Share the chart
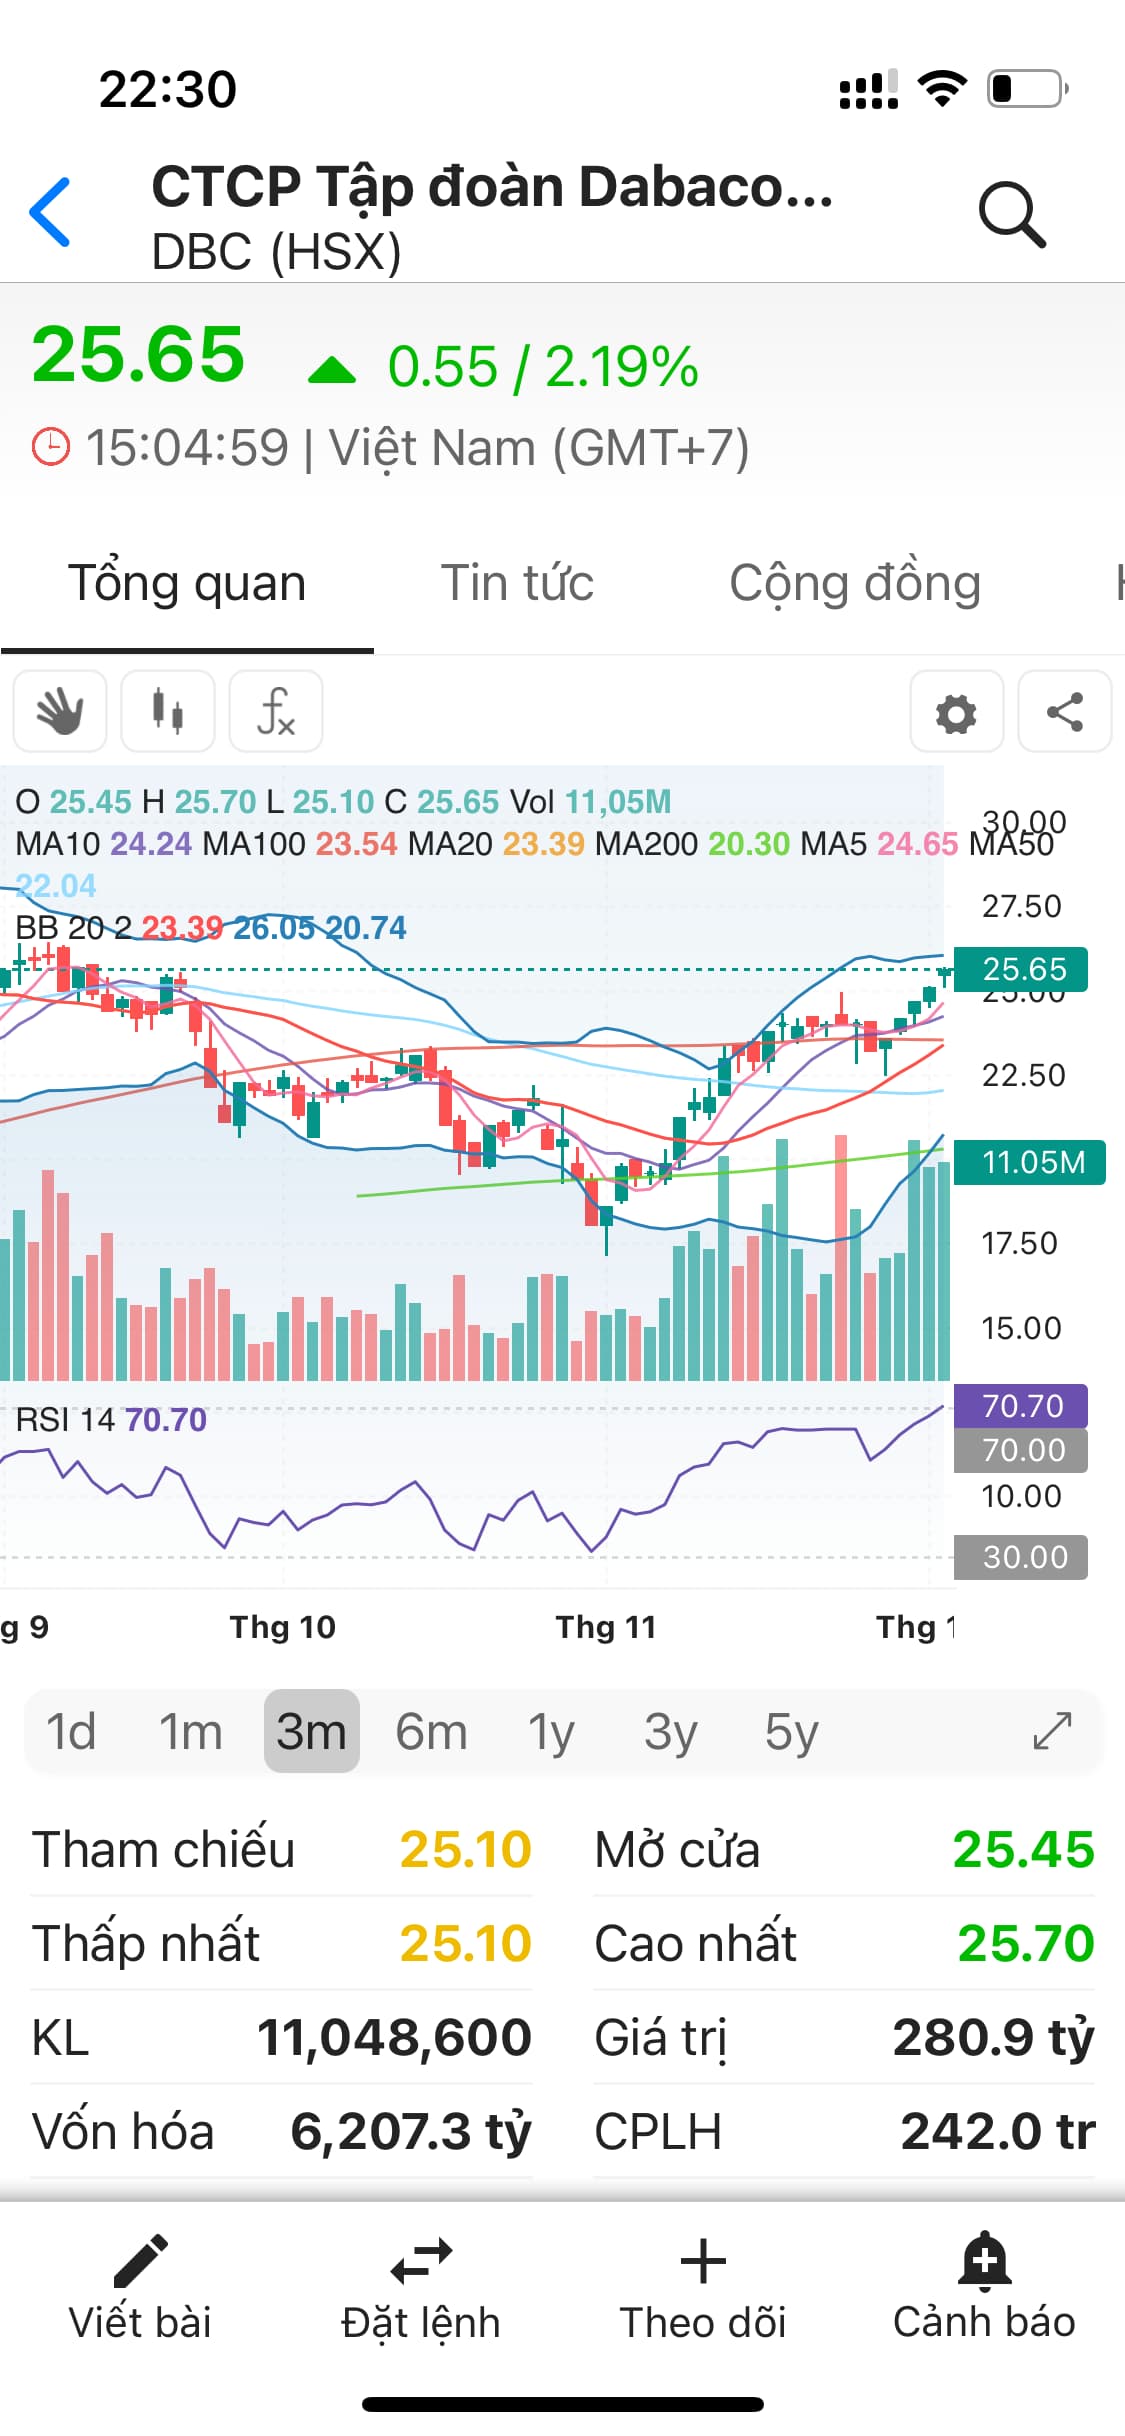The height and width of the screenshot is (2436, 1125). (1064, 713)
